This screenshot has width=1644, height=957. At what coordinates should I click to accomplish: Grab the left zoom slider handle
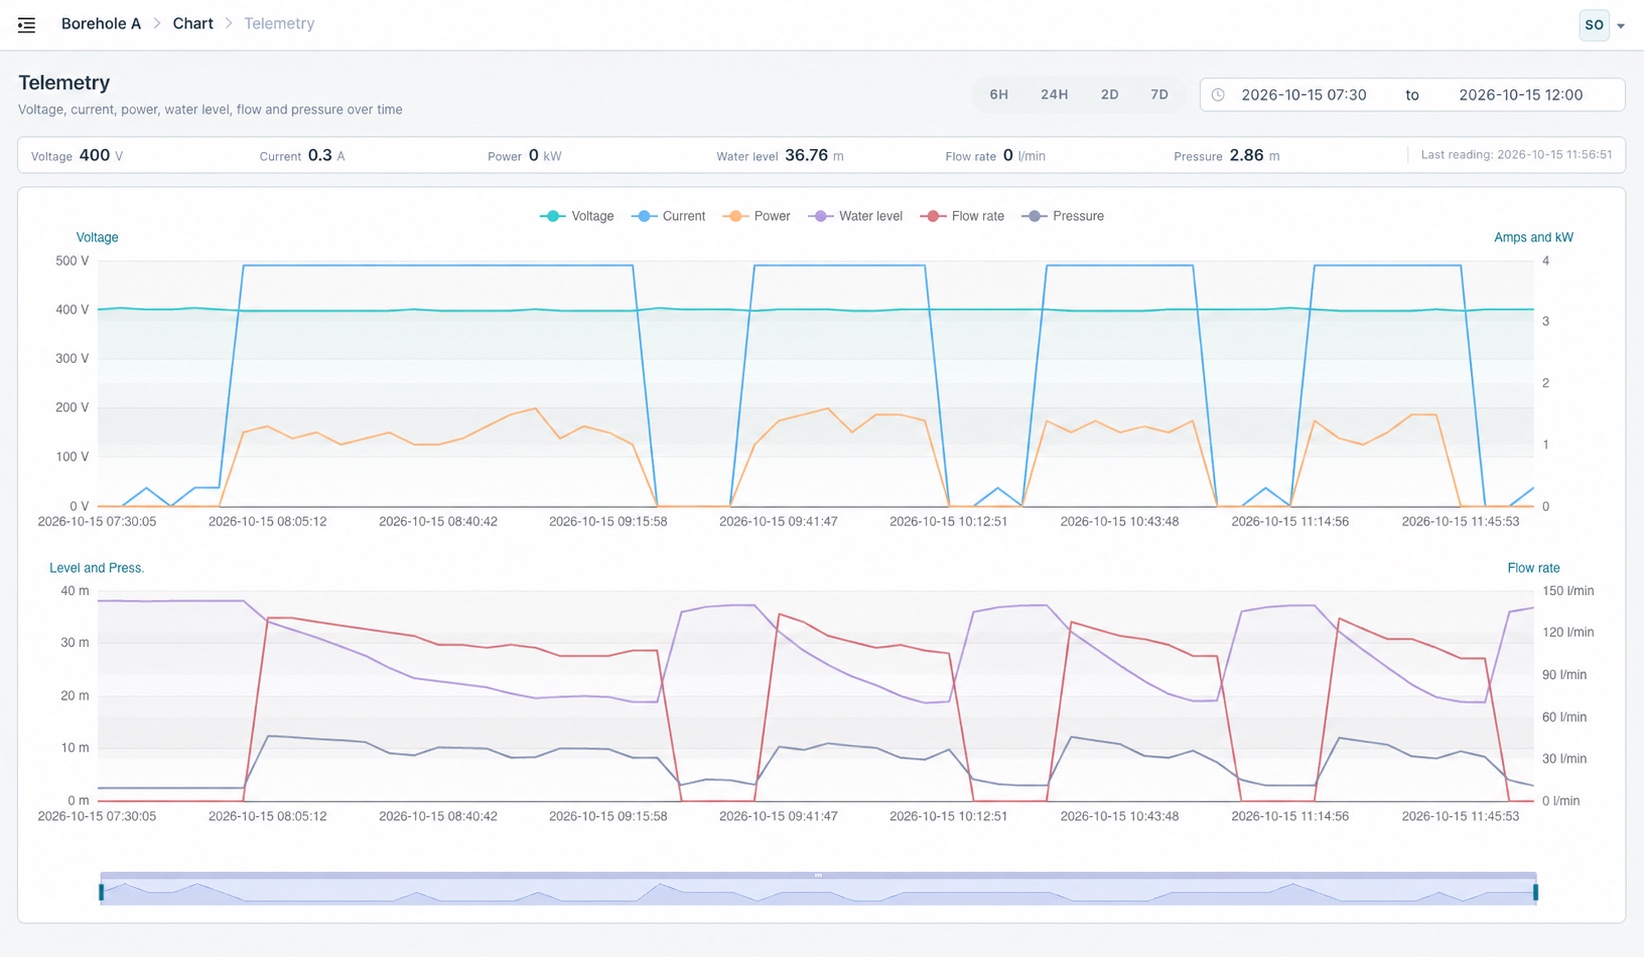[101, 892]
